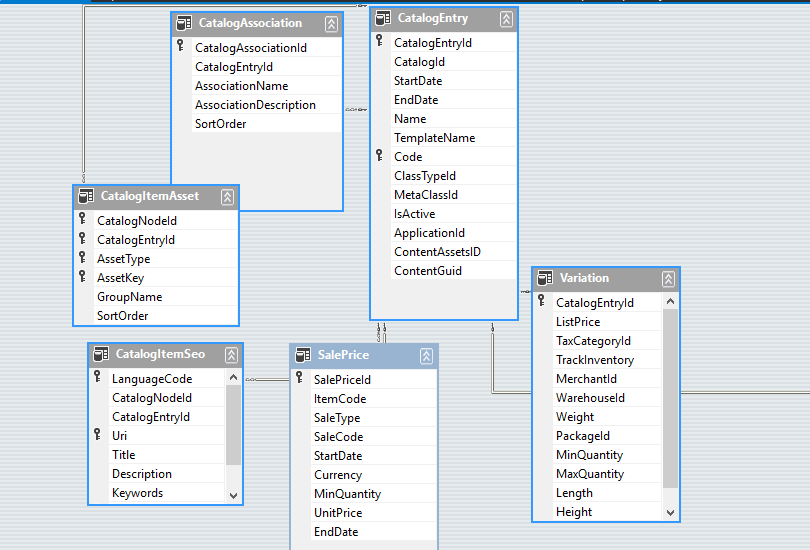Image resolution: width=810 pixels, height=550 pixels.
Task: Select the AssociationDescription column row
Action: (255, 105)
